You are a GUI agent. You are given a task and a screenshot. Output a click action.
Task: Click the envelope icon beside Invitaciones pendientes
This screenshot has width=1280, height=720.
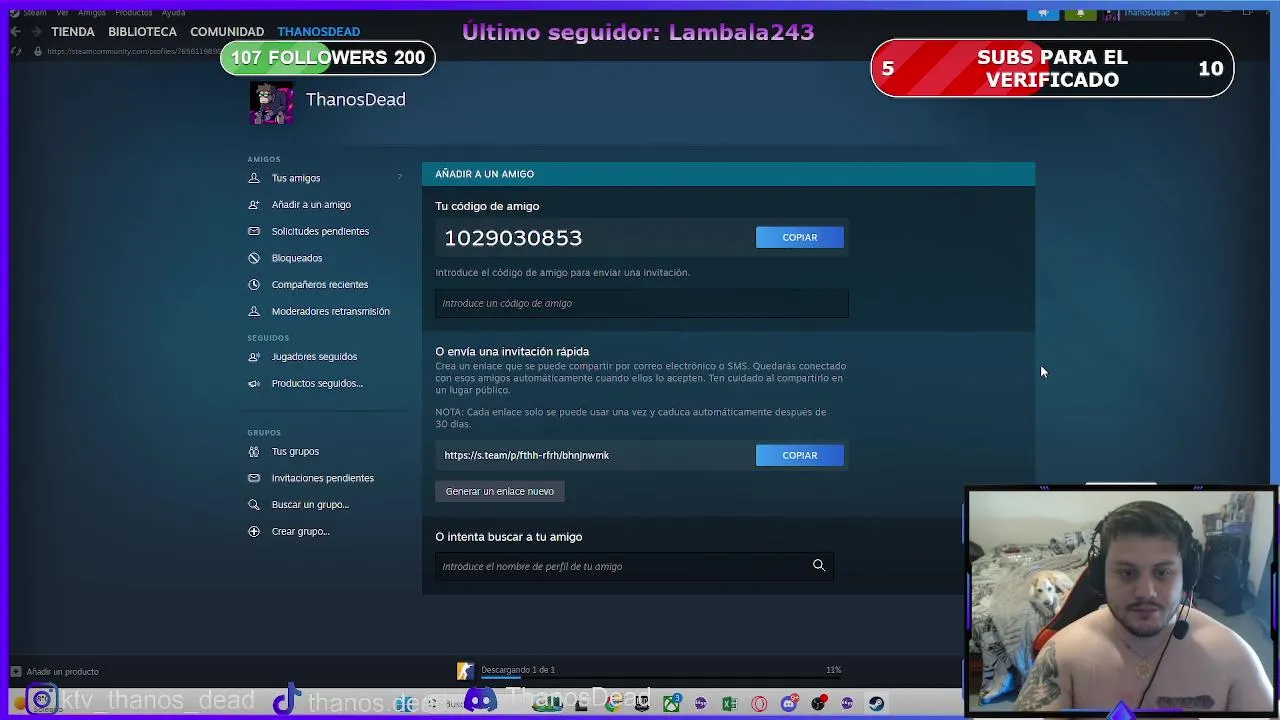tap(254, 478)
